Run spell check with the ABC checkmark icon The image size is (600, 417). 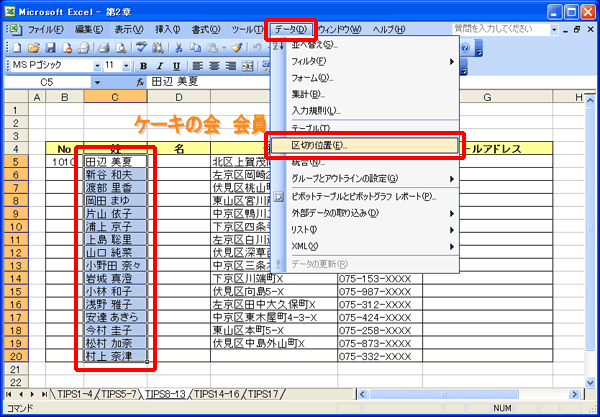pos(142,48)
